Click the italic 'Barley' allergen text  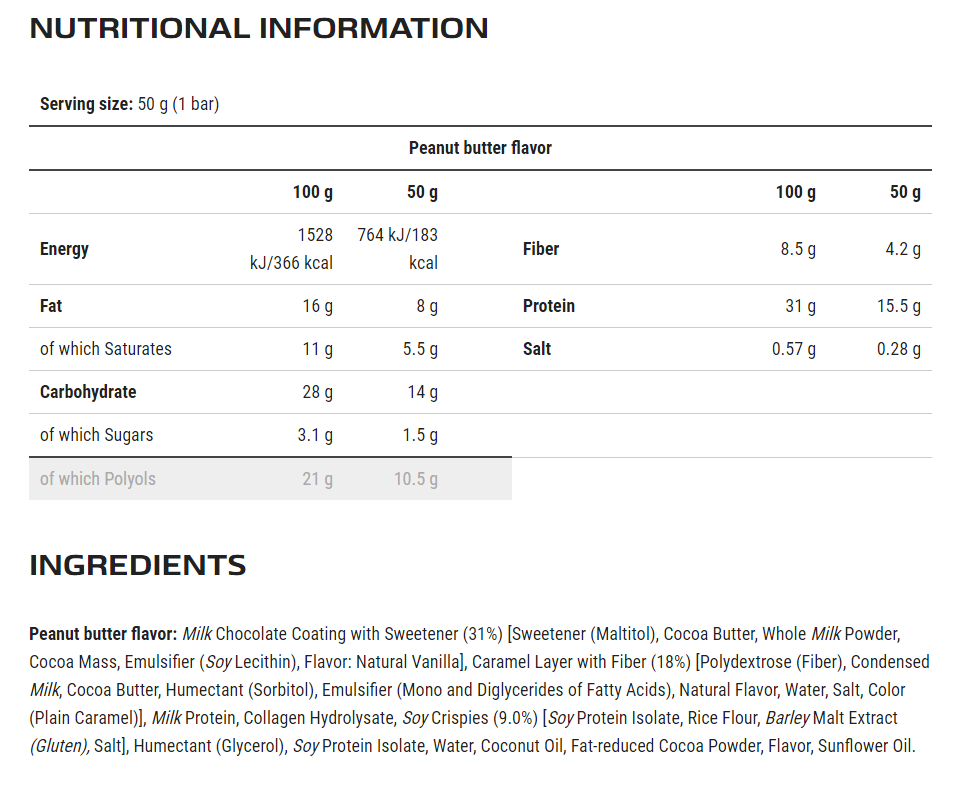(787, 718)
